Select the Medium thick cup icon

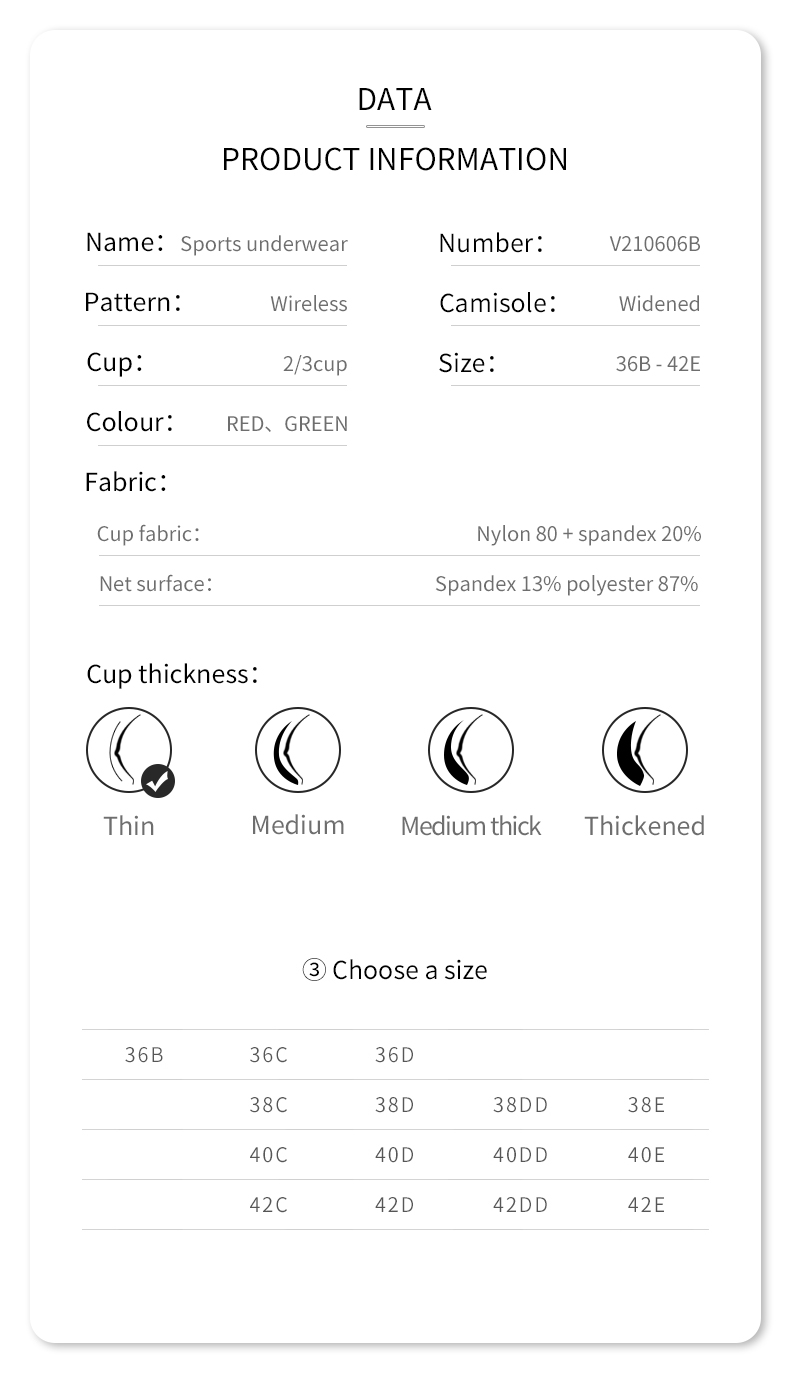point(470,749)
